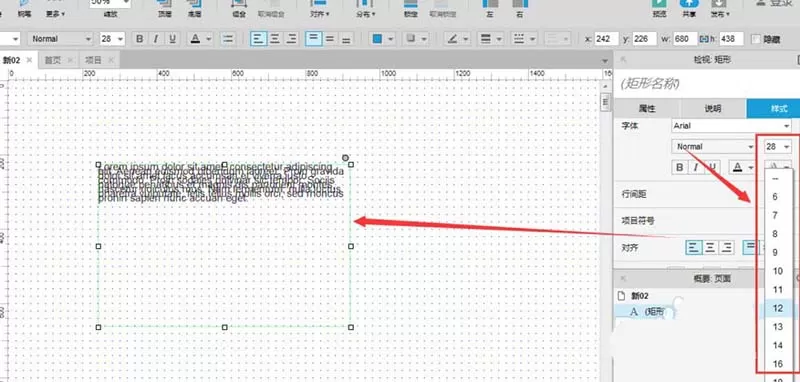Close the 首页 tab

click(x=70, y=60)
